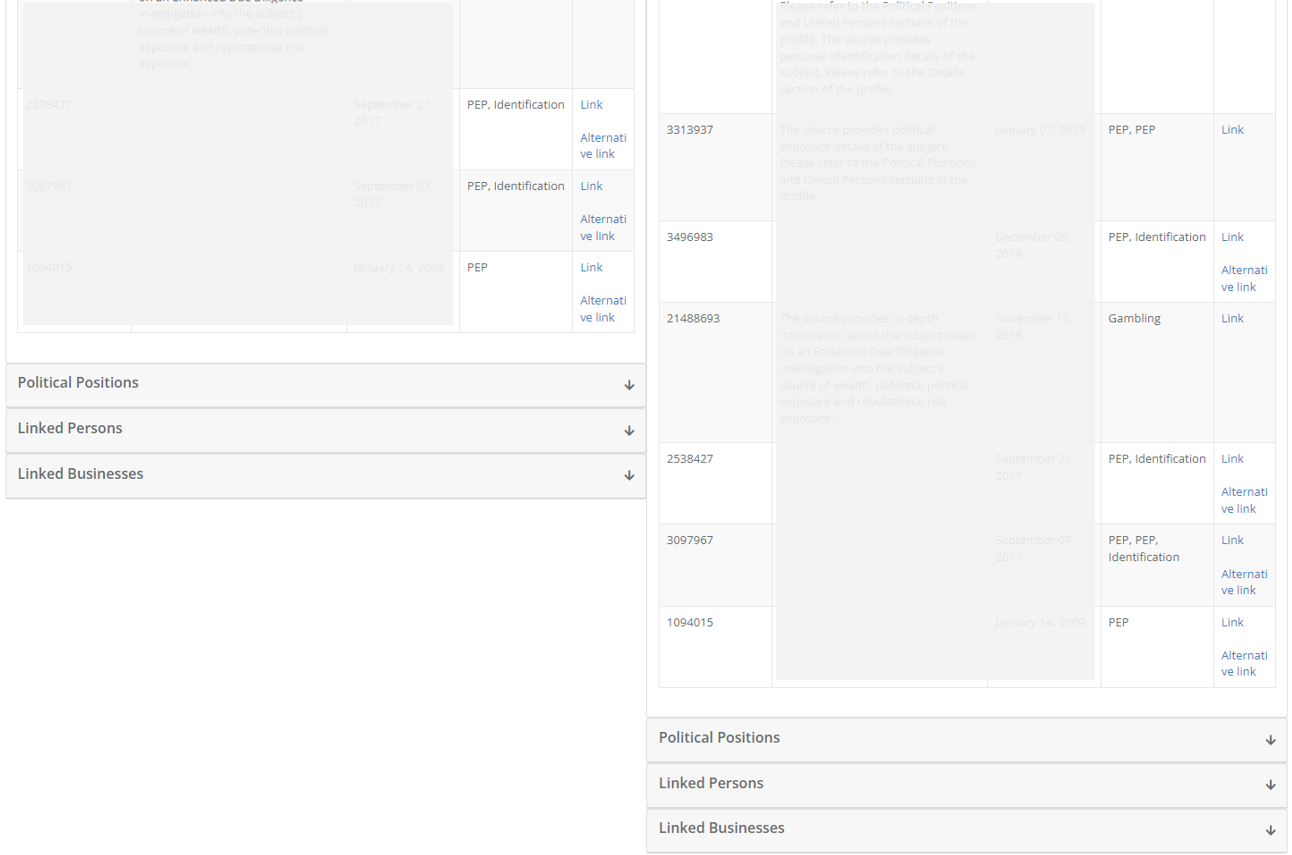
Task: Expand Linked Businesses section in left panel
Action: pos(326,475)
